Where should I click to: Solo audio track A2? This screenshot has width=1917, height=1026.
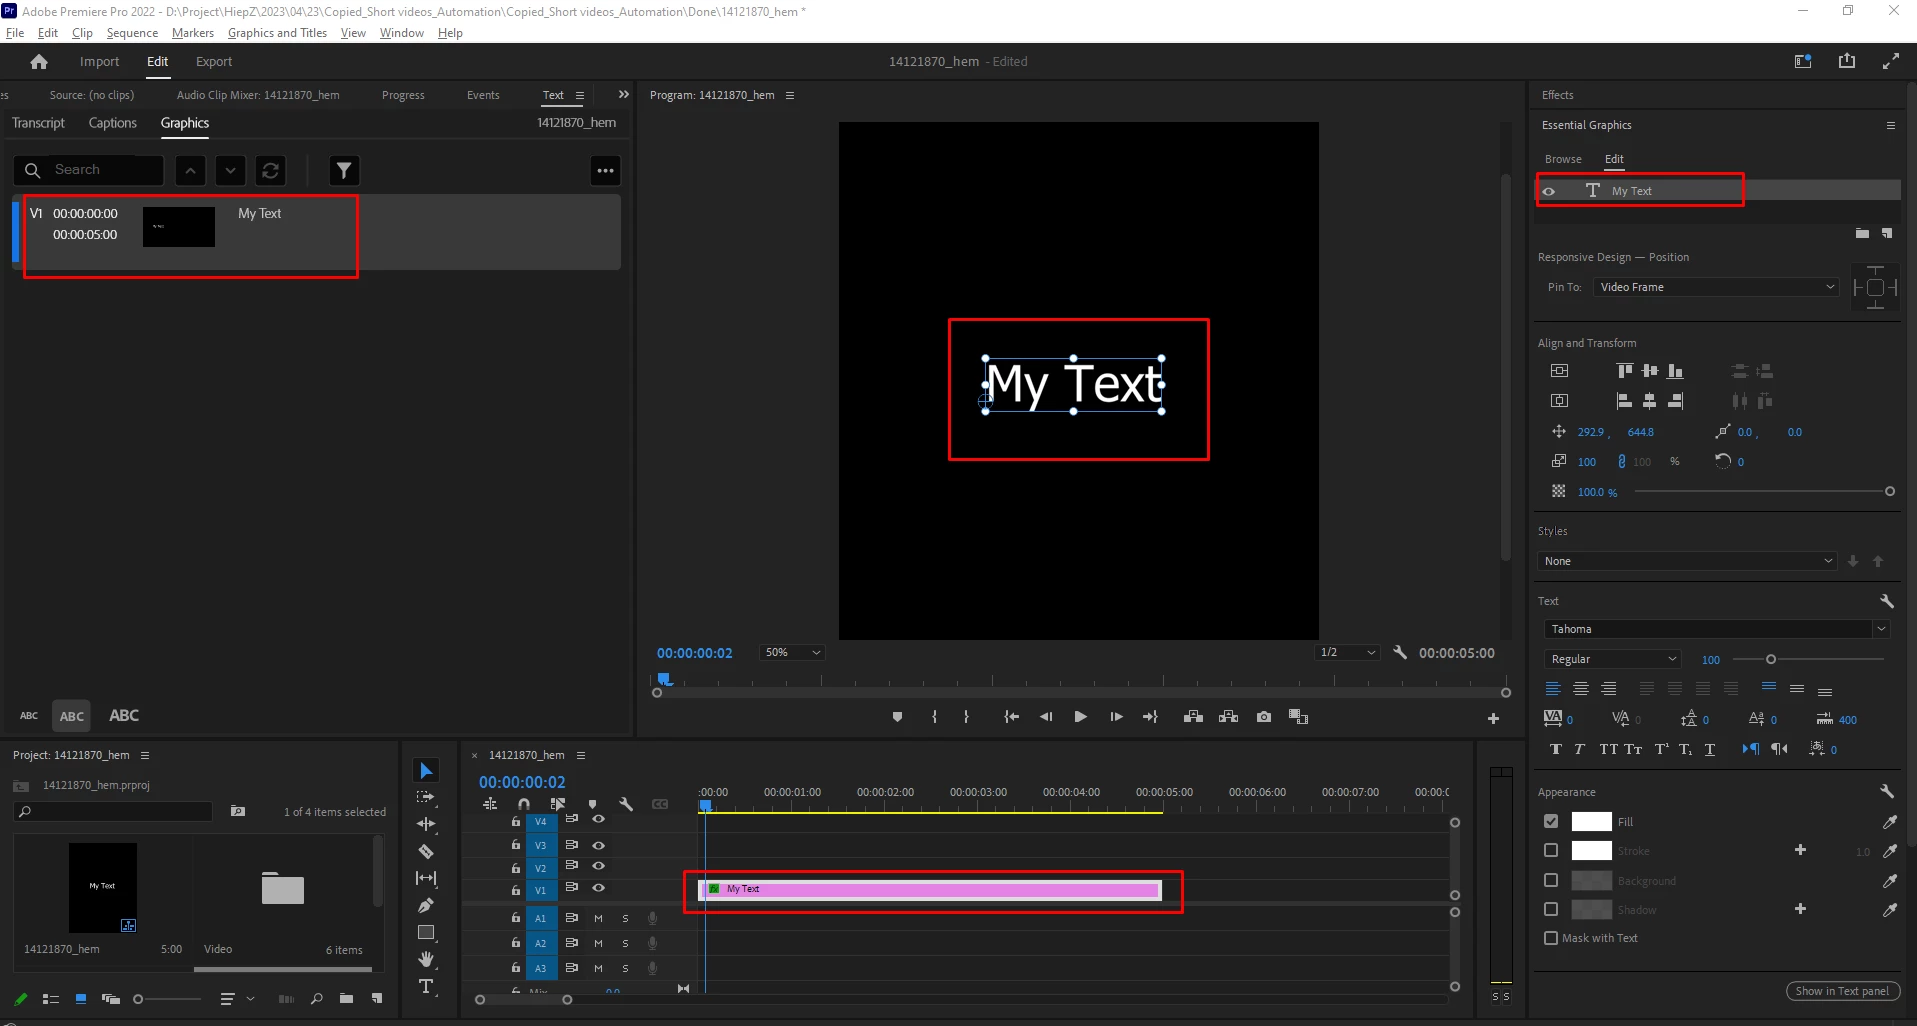(x=625, y=943)
